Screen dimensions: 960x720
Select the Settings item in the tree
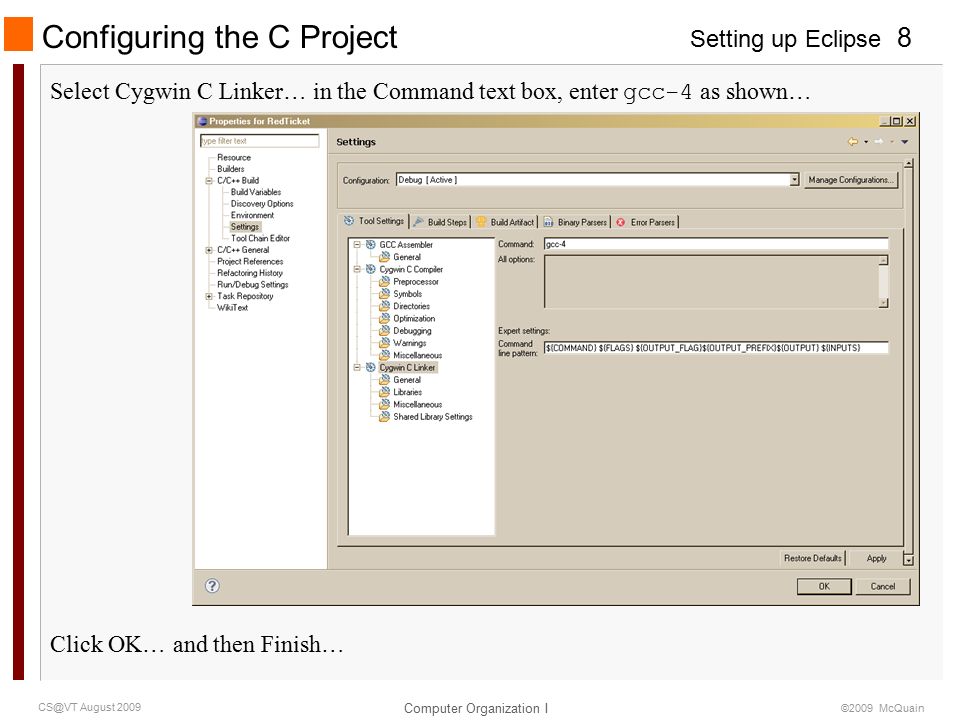click(x=245, y=227)
